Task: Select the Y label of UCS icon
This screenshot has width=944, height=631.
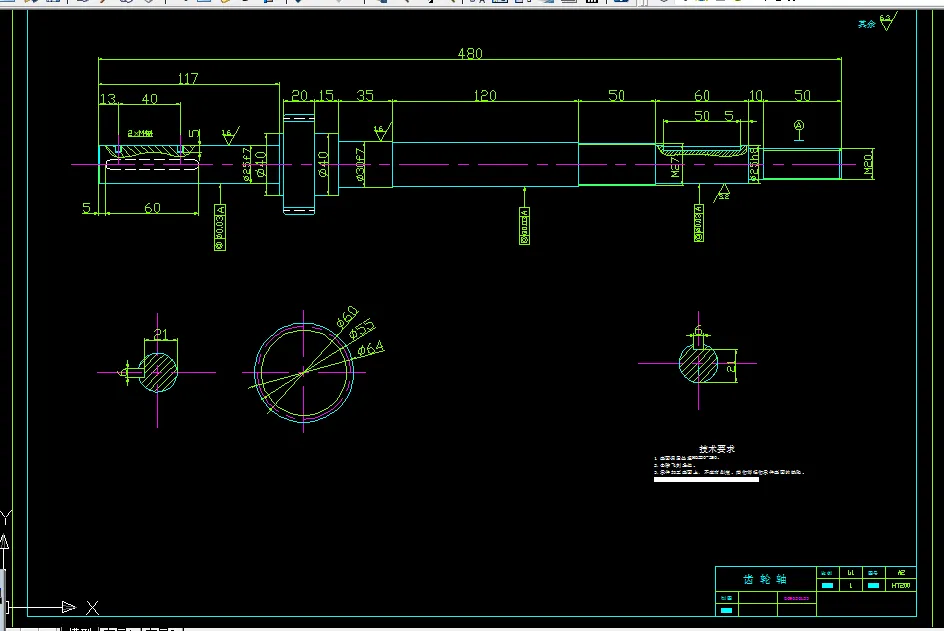Action: click(6, 517)
